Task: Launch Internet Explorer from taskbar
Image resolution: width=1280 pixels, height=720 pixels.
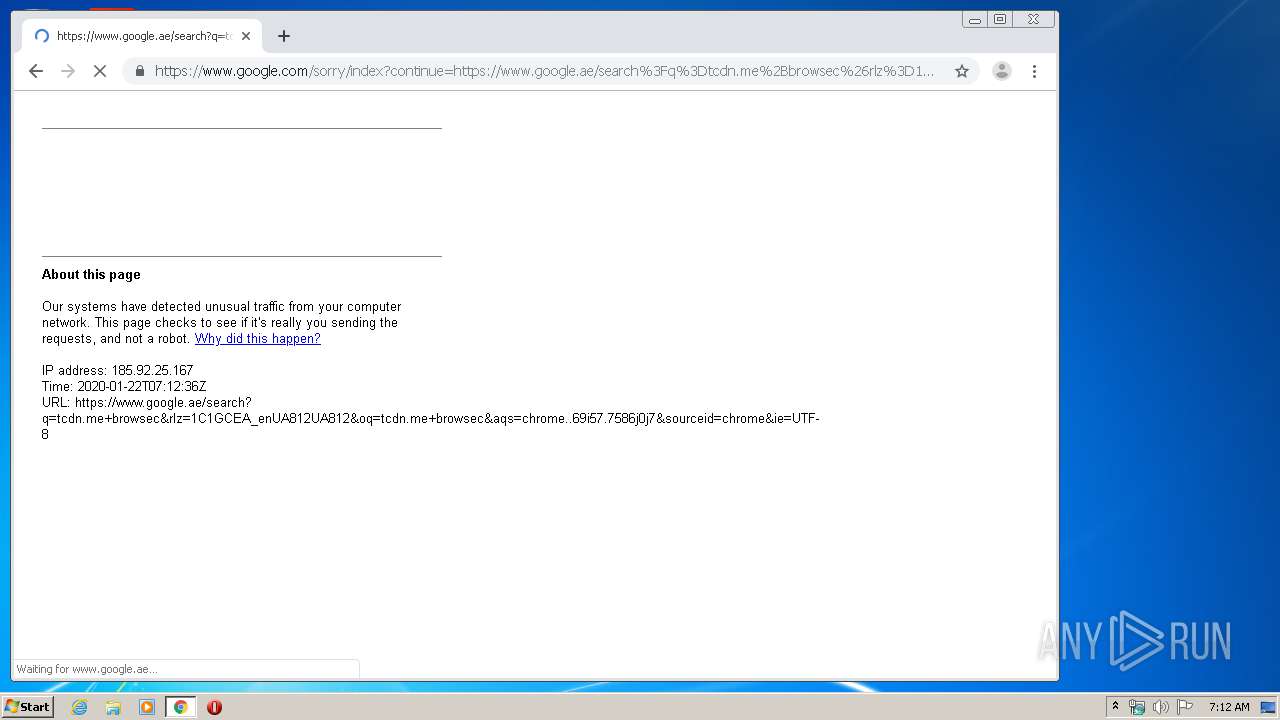Action: (80, 707)
